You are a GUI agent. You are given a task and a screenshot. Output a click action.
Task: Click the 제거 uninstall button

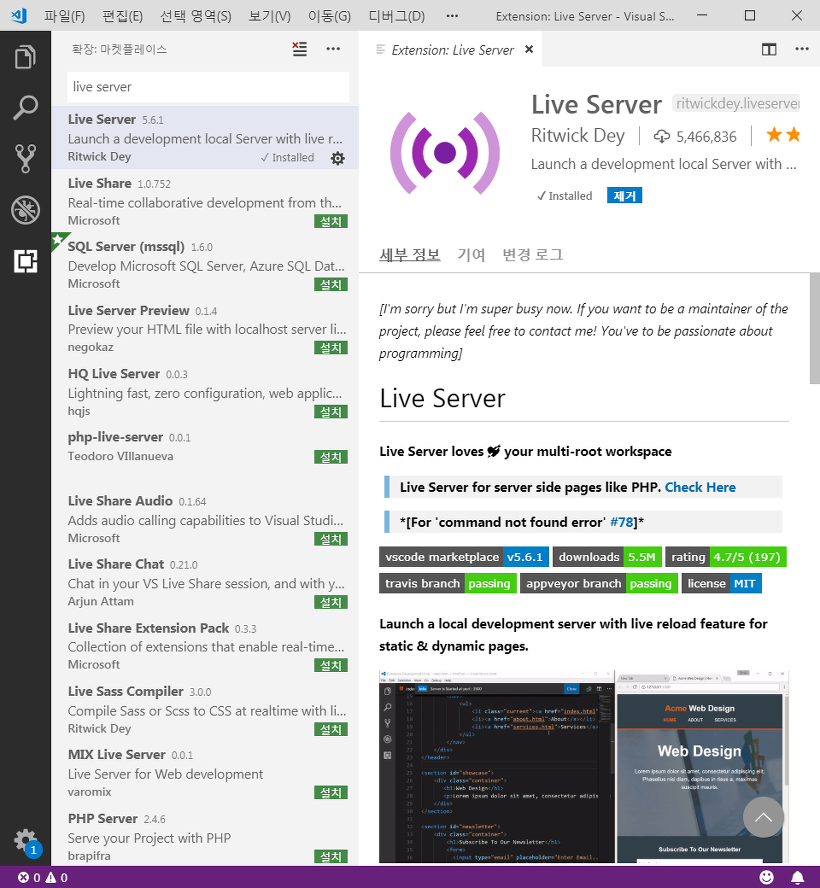tap(624, 195)
